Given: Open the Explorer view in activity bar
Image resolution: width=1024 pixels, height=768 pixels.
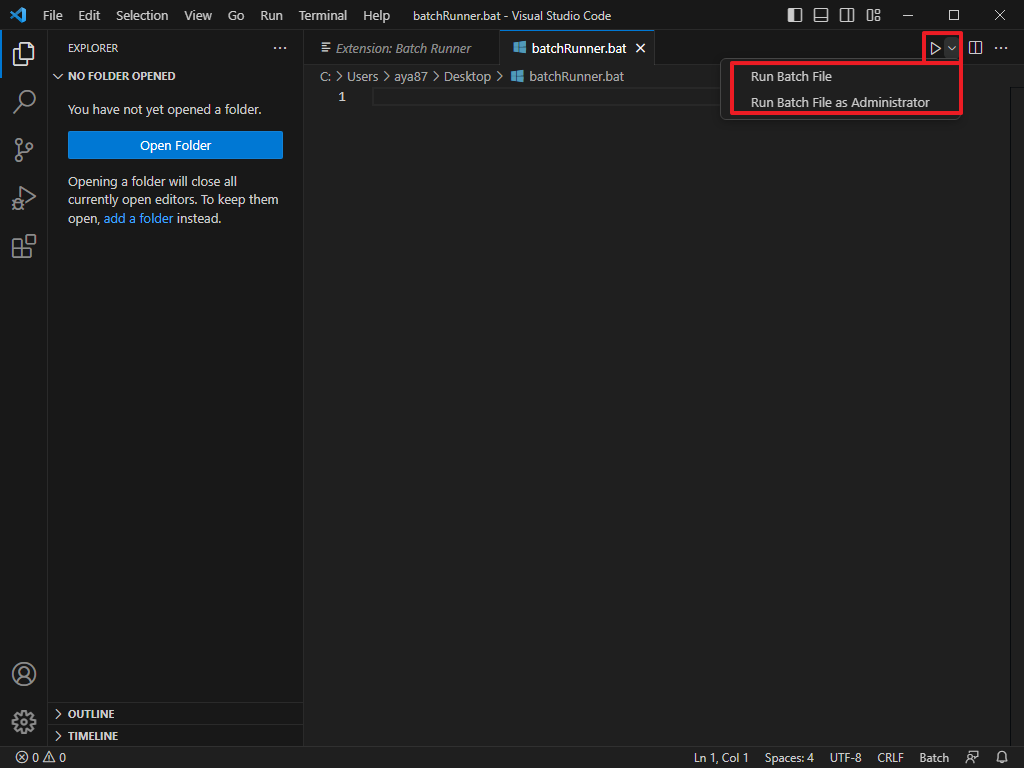Looking at the screenshot, I should tap(24, 54).
